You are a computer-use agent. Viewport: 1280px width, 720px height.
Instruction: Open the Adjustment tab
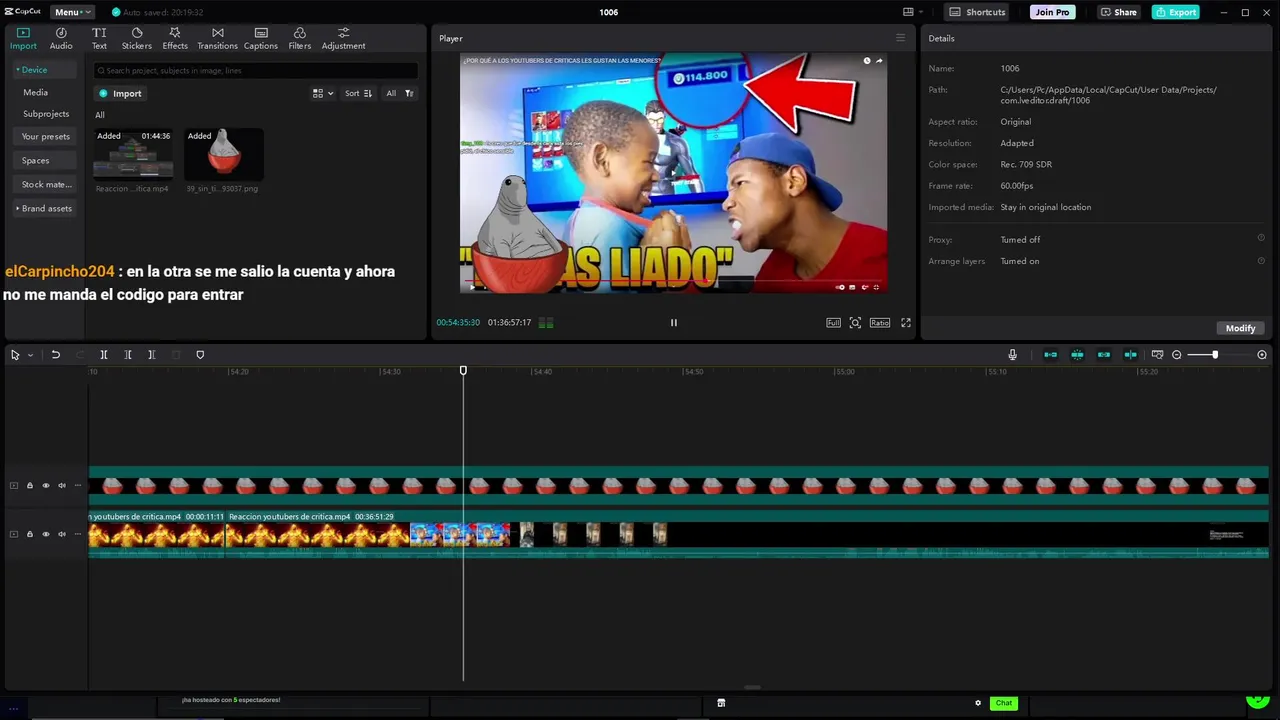pos(343,39)
